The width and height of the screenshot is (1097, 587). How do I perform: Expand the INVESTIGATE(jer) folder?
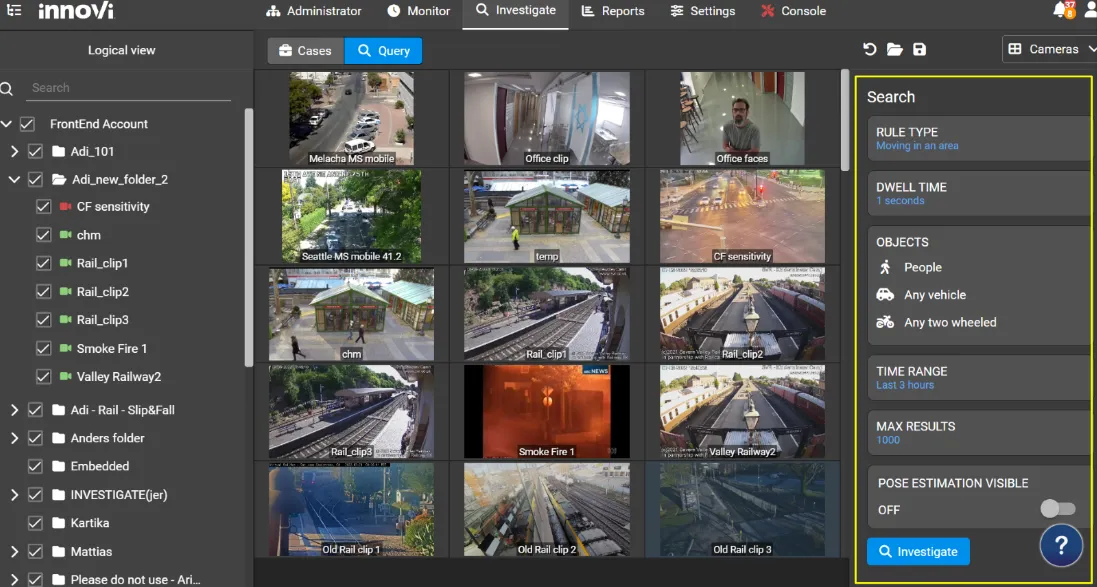tap(14, 495)
